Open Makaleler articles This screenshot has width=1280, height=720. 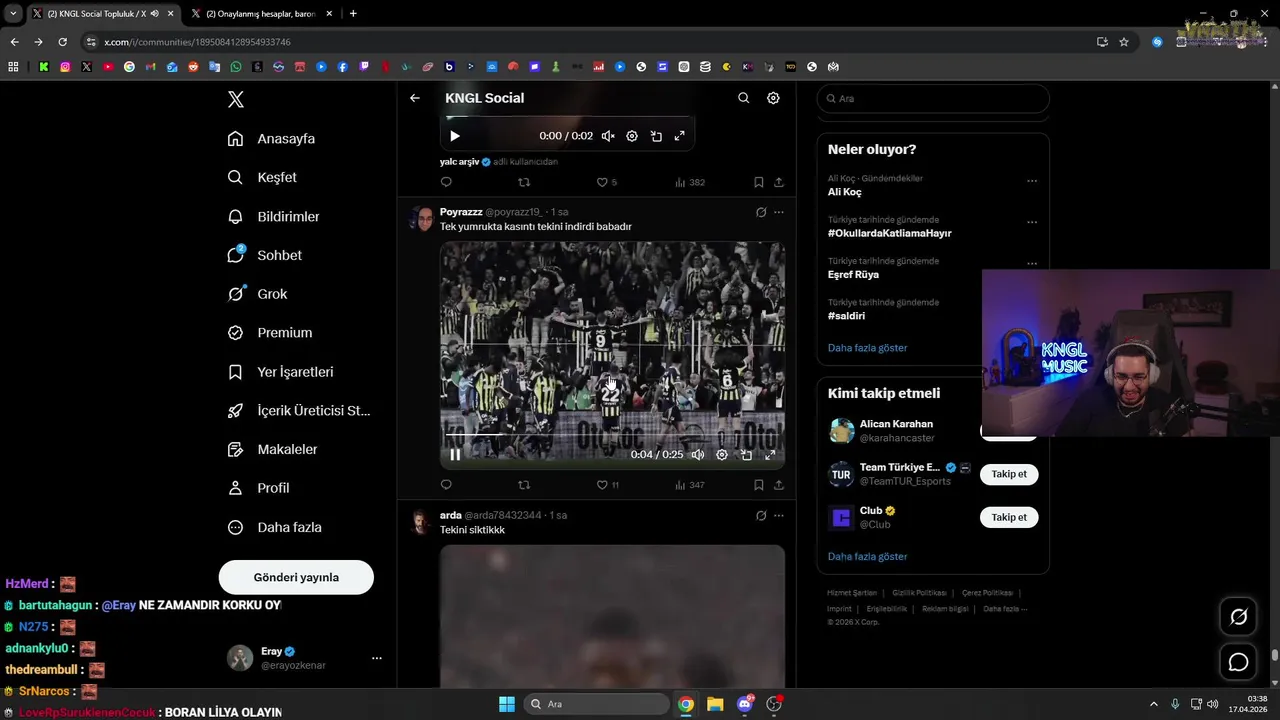[x=272, y=449]
